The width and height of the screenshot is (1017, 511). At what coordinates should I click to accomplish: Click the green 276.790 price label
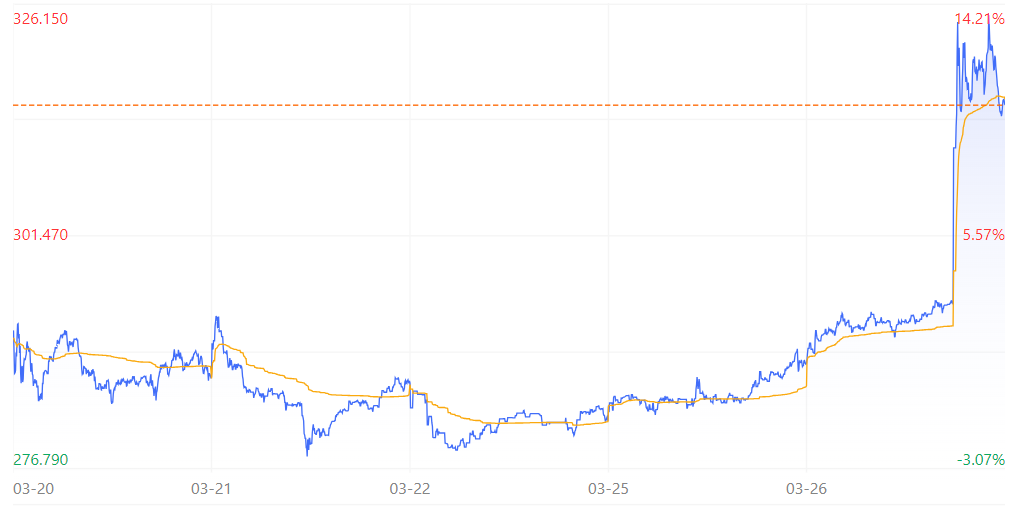pos(40,460)
